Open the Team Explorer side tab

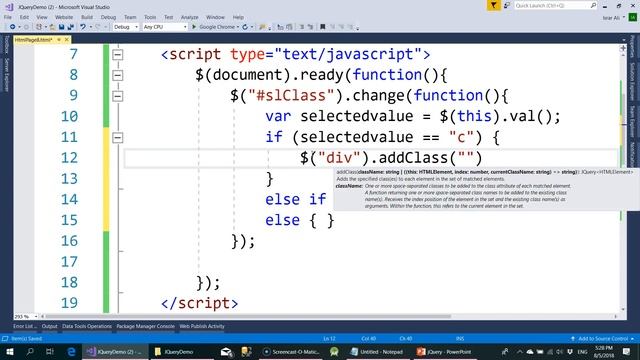pos(632,121)
